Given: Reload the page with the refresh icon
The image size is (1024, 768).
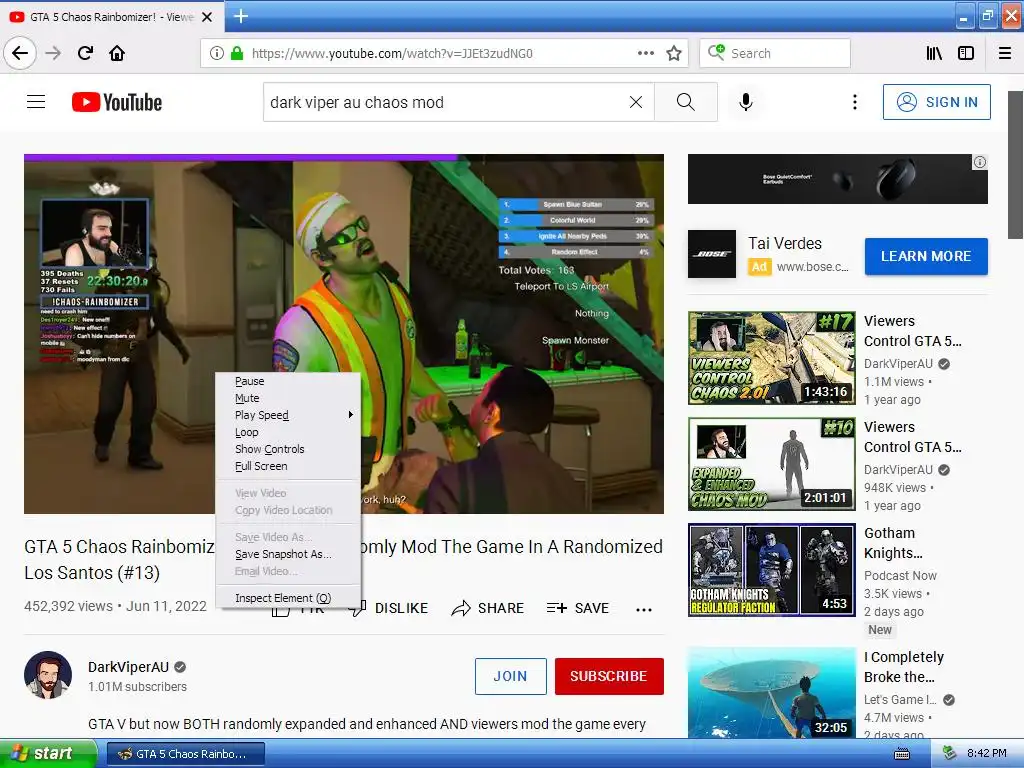Looking at the screenshot, I should coord(85,53).
